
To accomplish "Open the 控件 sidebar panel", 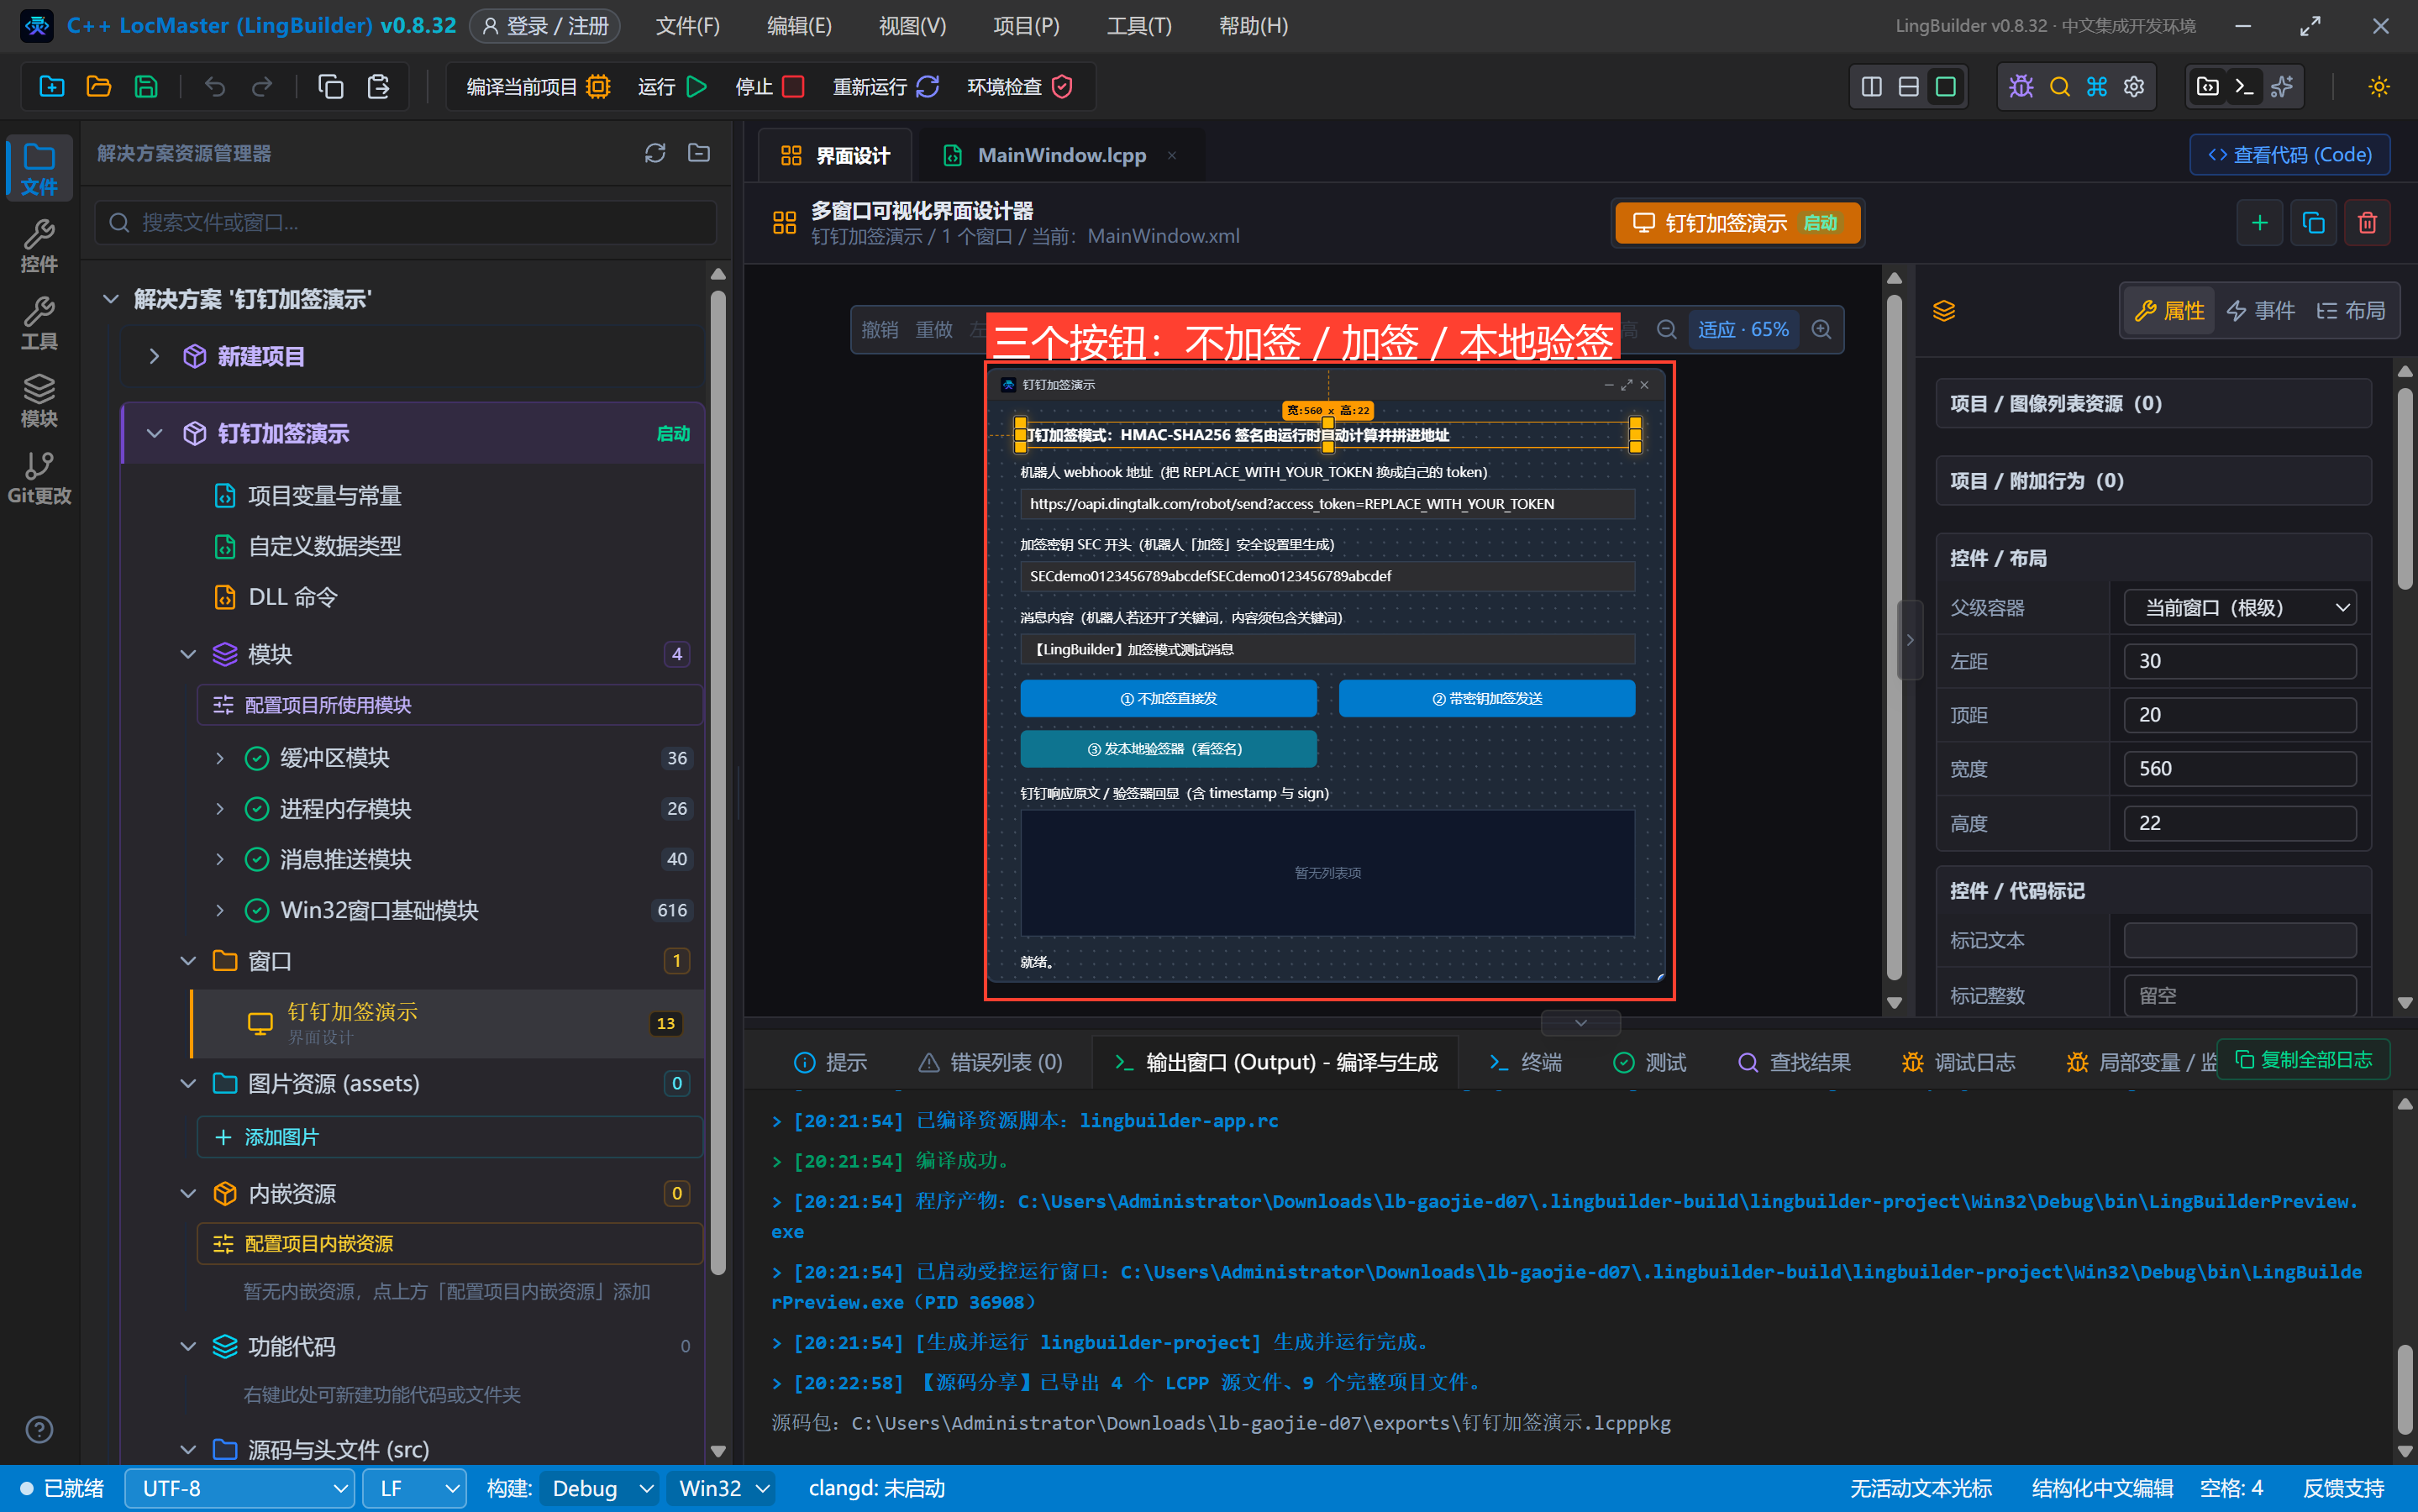I will click(39, 245).
